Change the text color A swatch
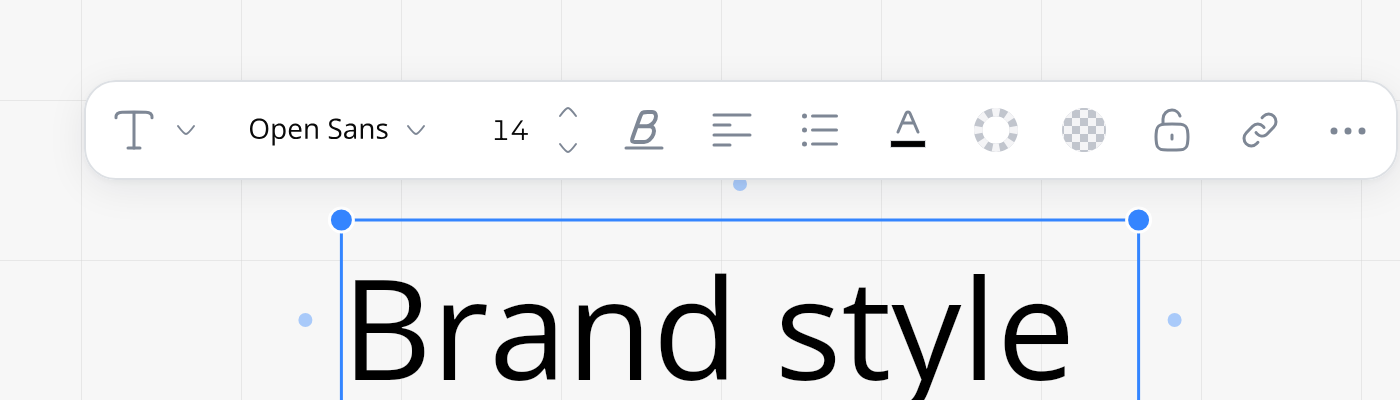The width and height of the screenshot is (1400, 400). pos(908,130)
